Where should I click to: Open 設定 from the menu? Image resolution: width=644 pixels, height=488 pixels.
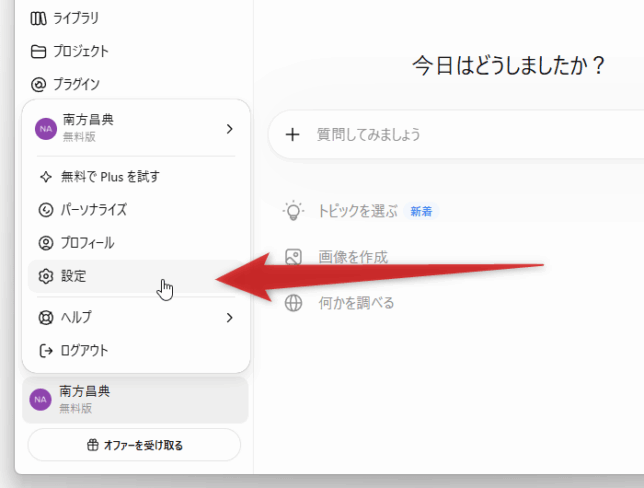point(136,276)
